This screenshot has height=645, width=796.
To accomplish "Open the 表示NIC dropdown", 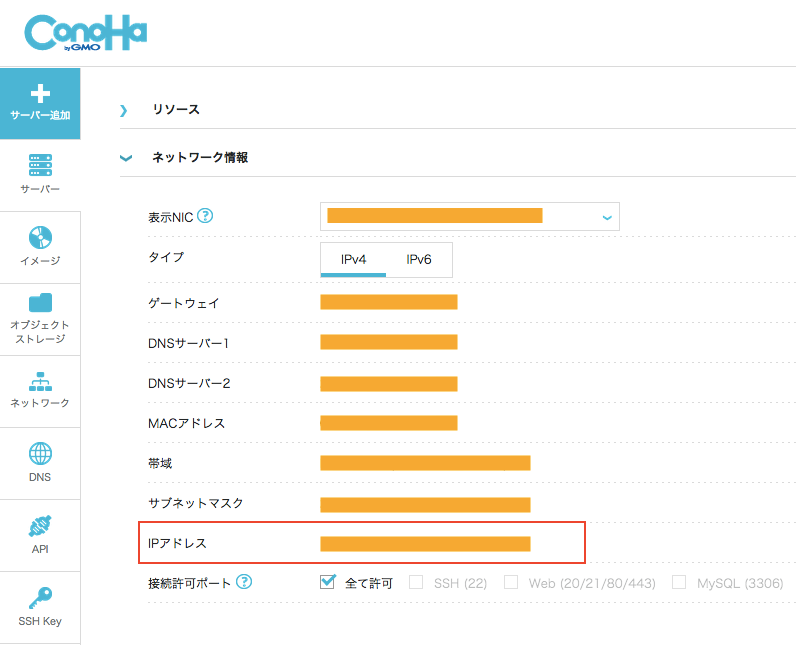I will click(x=470, y=217).
